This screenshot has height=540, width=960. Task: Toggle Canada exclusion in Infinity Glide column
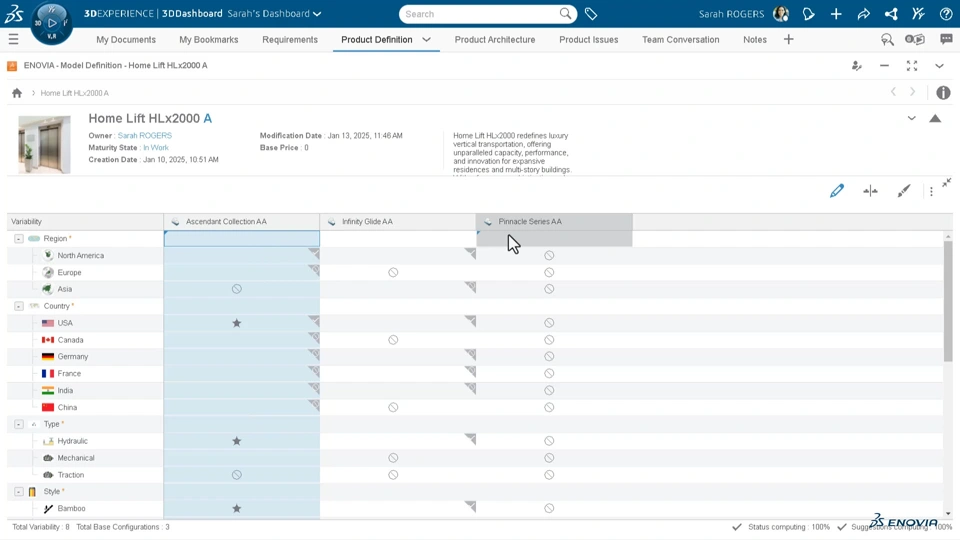pyautogui.click(x=393, y=340)
